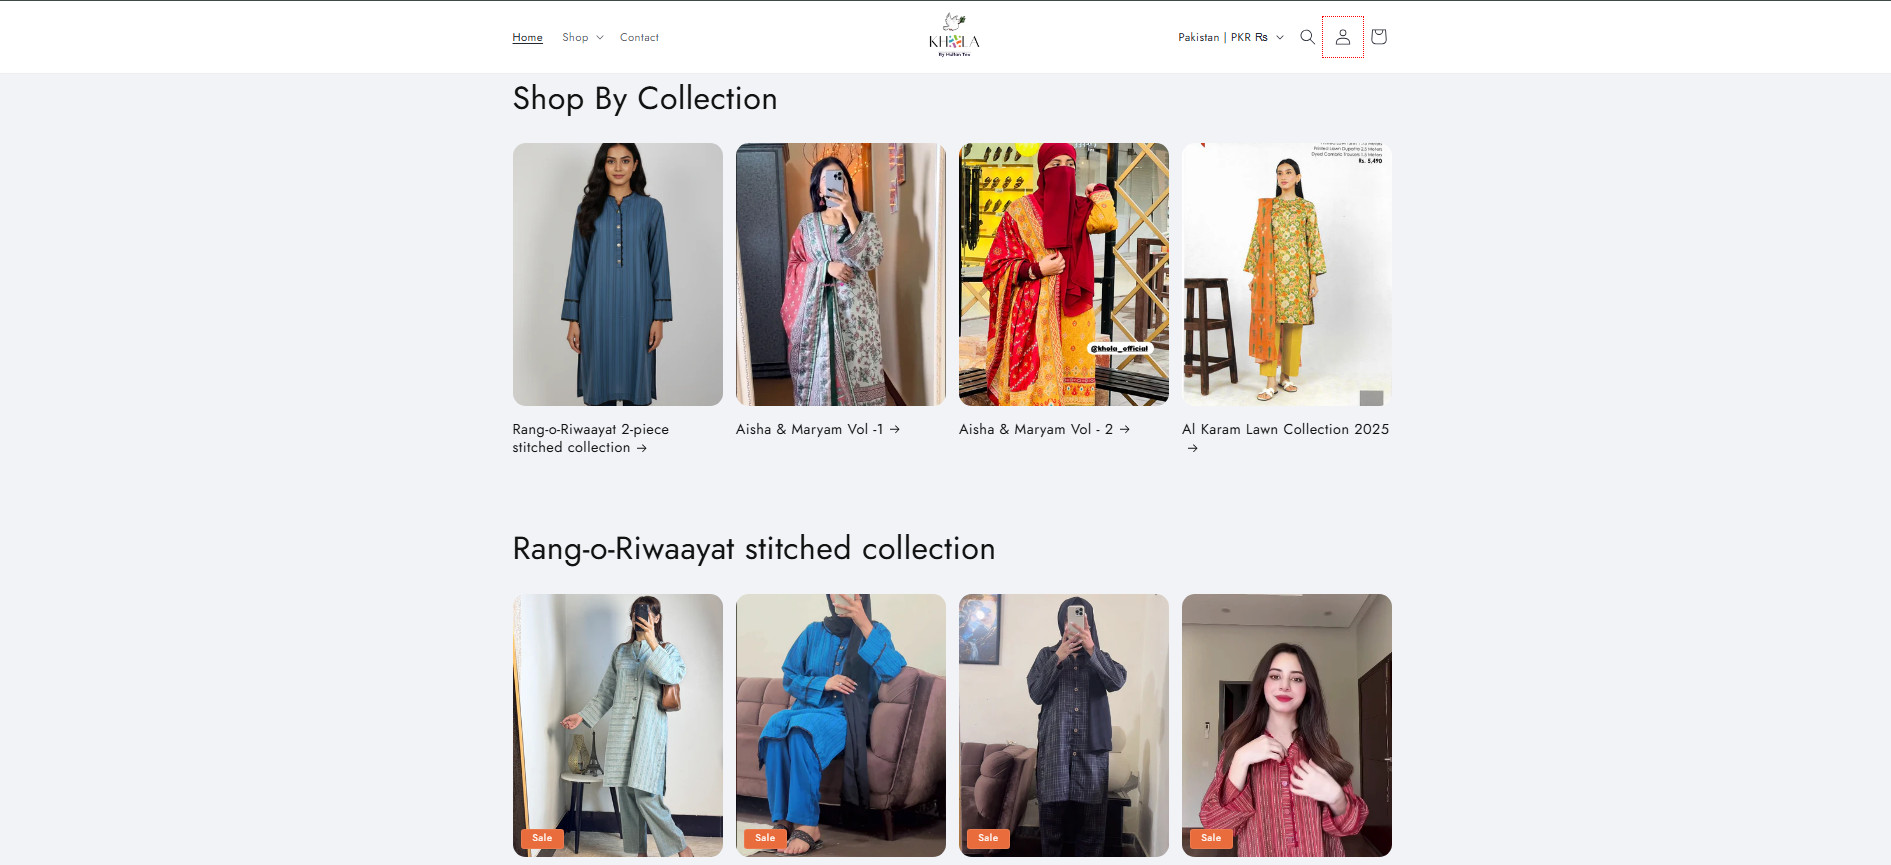Viewport: 1891px width, 865px height.
Task: Open the yellow floral lawn suit image
Action: click(1286, 274)
